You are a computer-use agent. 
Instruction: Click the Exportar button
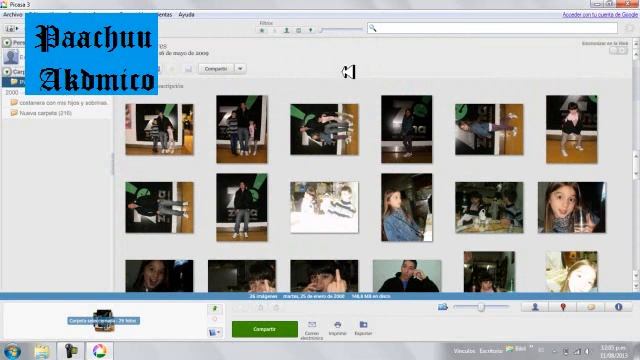363,329
